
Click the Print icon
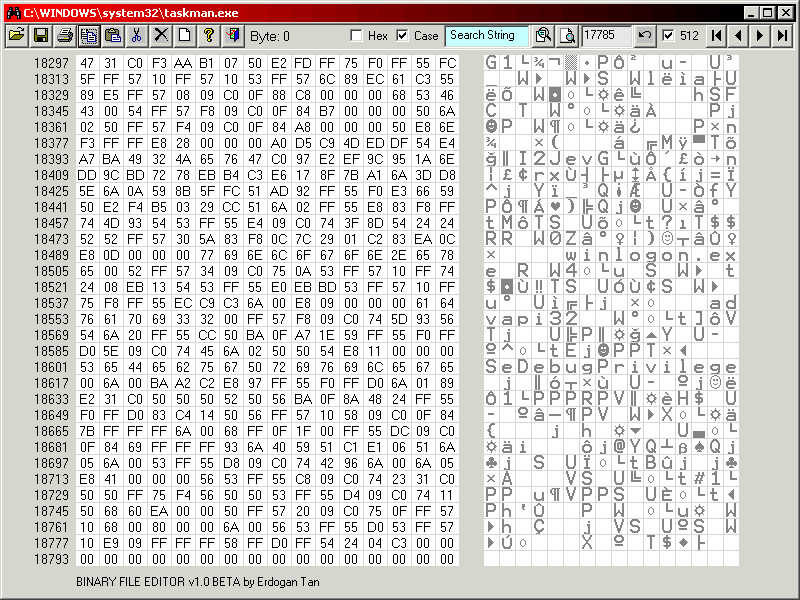click(x=65, y=35)
